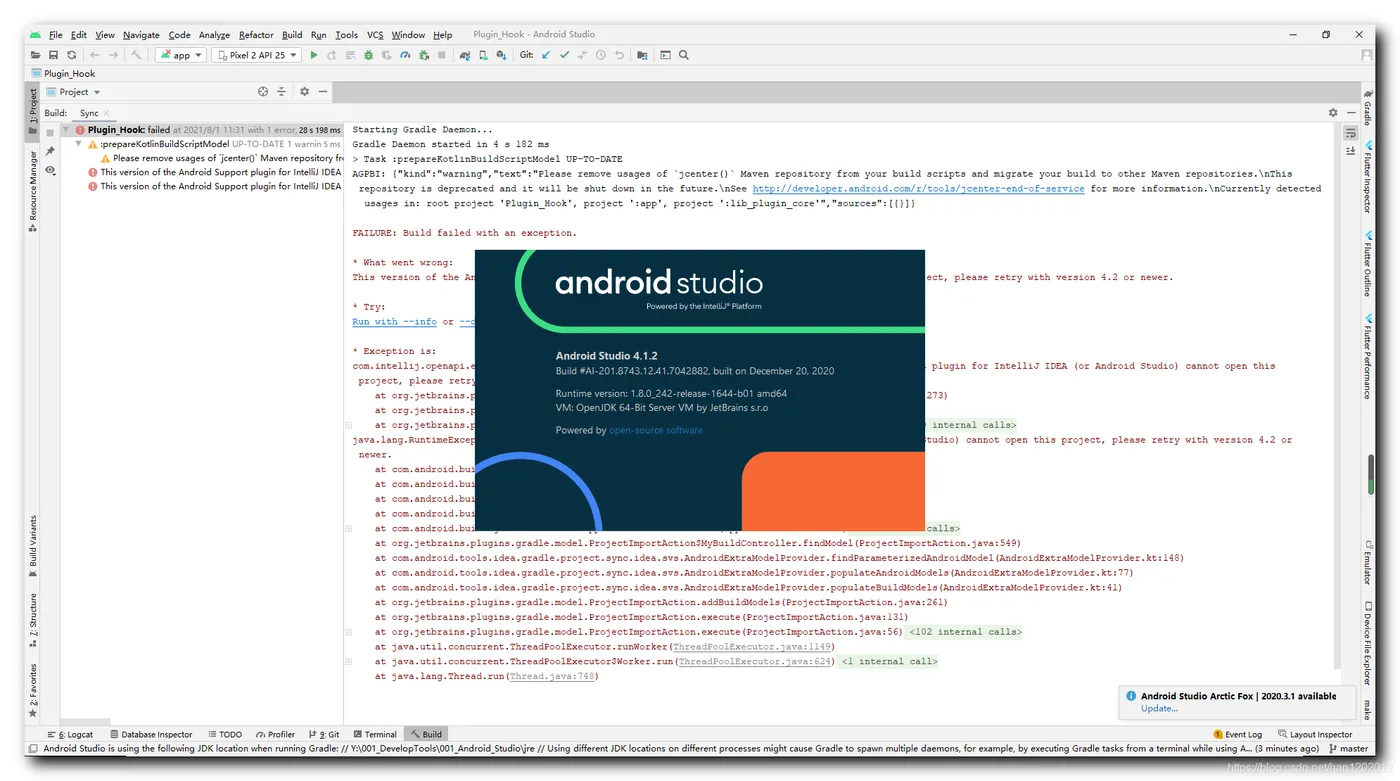Click the Debug app bug icon
Viewport: 1400px width, 781px height.
coord(369,55)
